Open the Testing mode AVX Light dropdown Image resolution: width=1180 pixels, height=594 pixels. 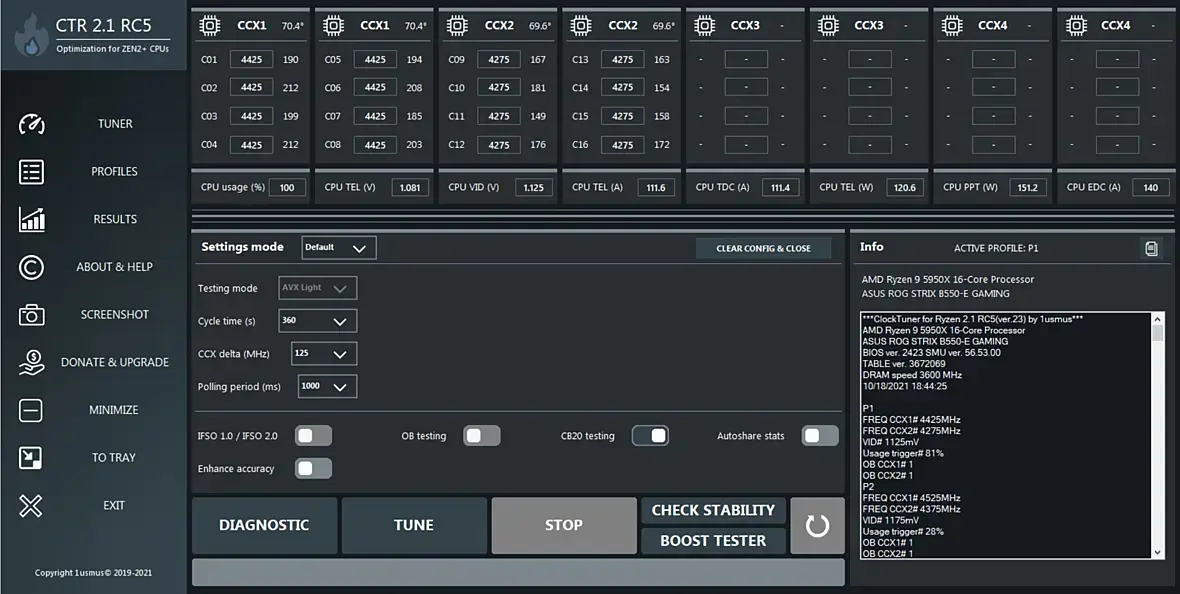pos(318,288)
